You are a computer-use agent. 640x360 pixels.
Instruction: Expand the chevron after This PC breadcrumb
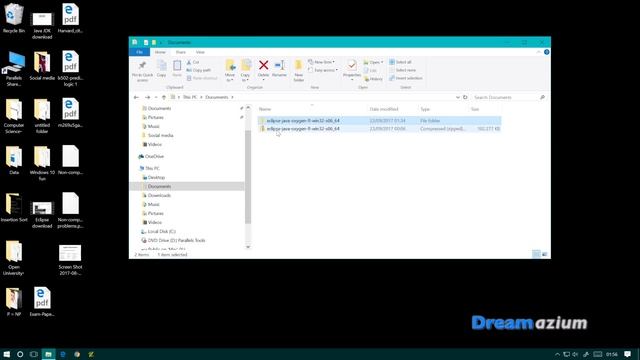pos(201,97)
